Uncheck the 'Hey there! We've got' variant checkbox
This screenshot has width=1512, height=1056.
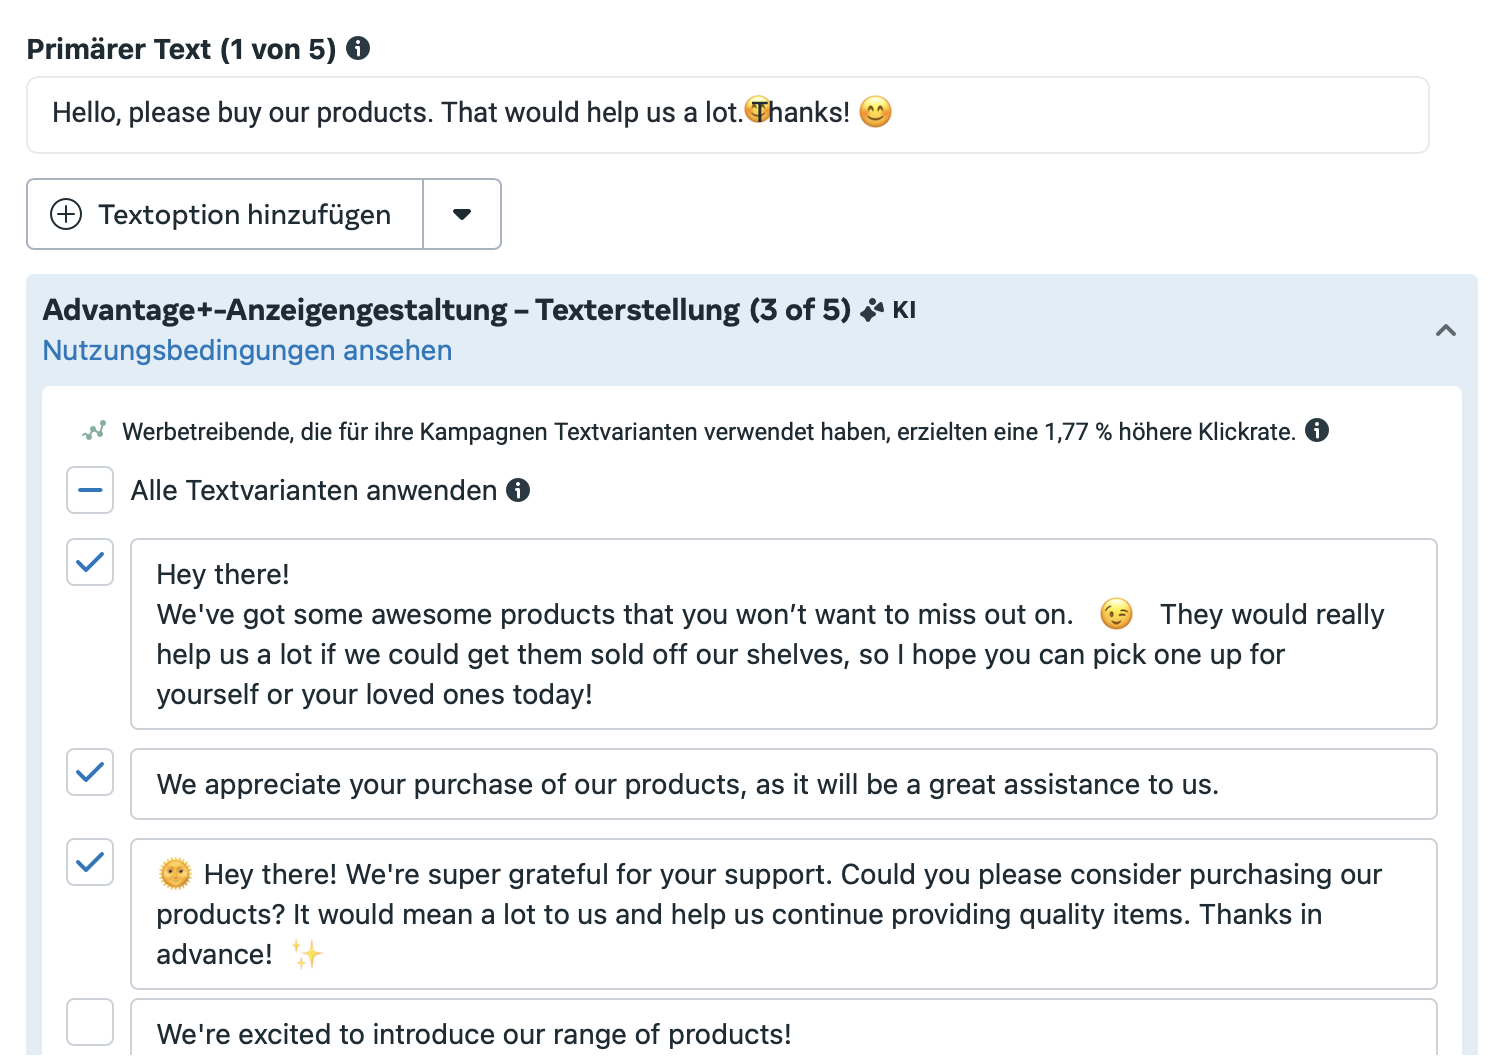(x=90, y=562)
